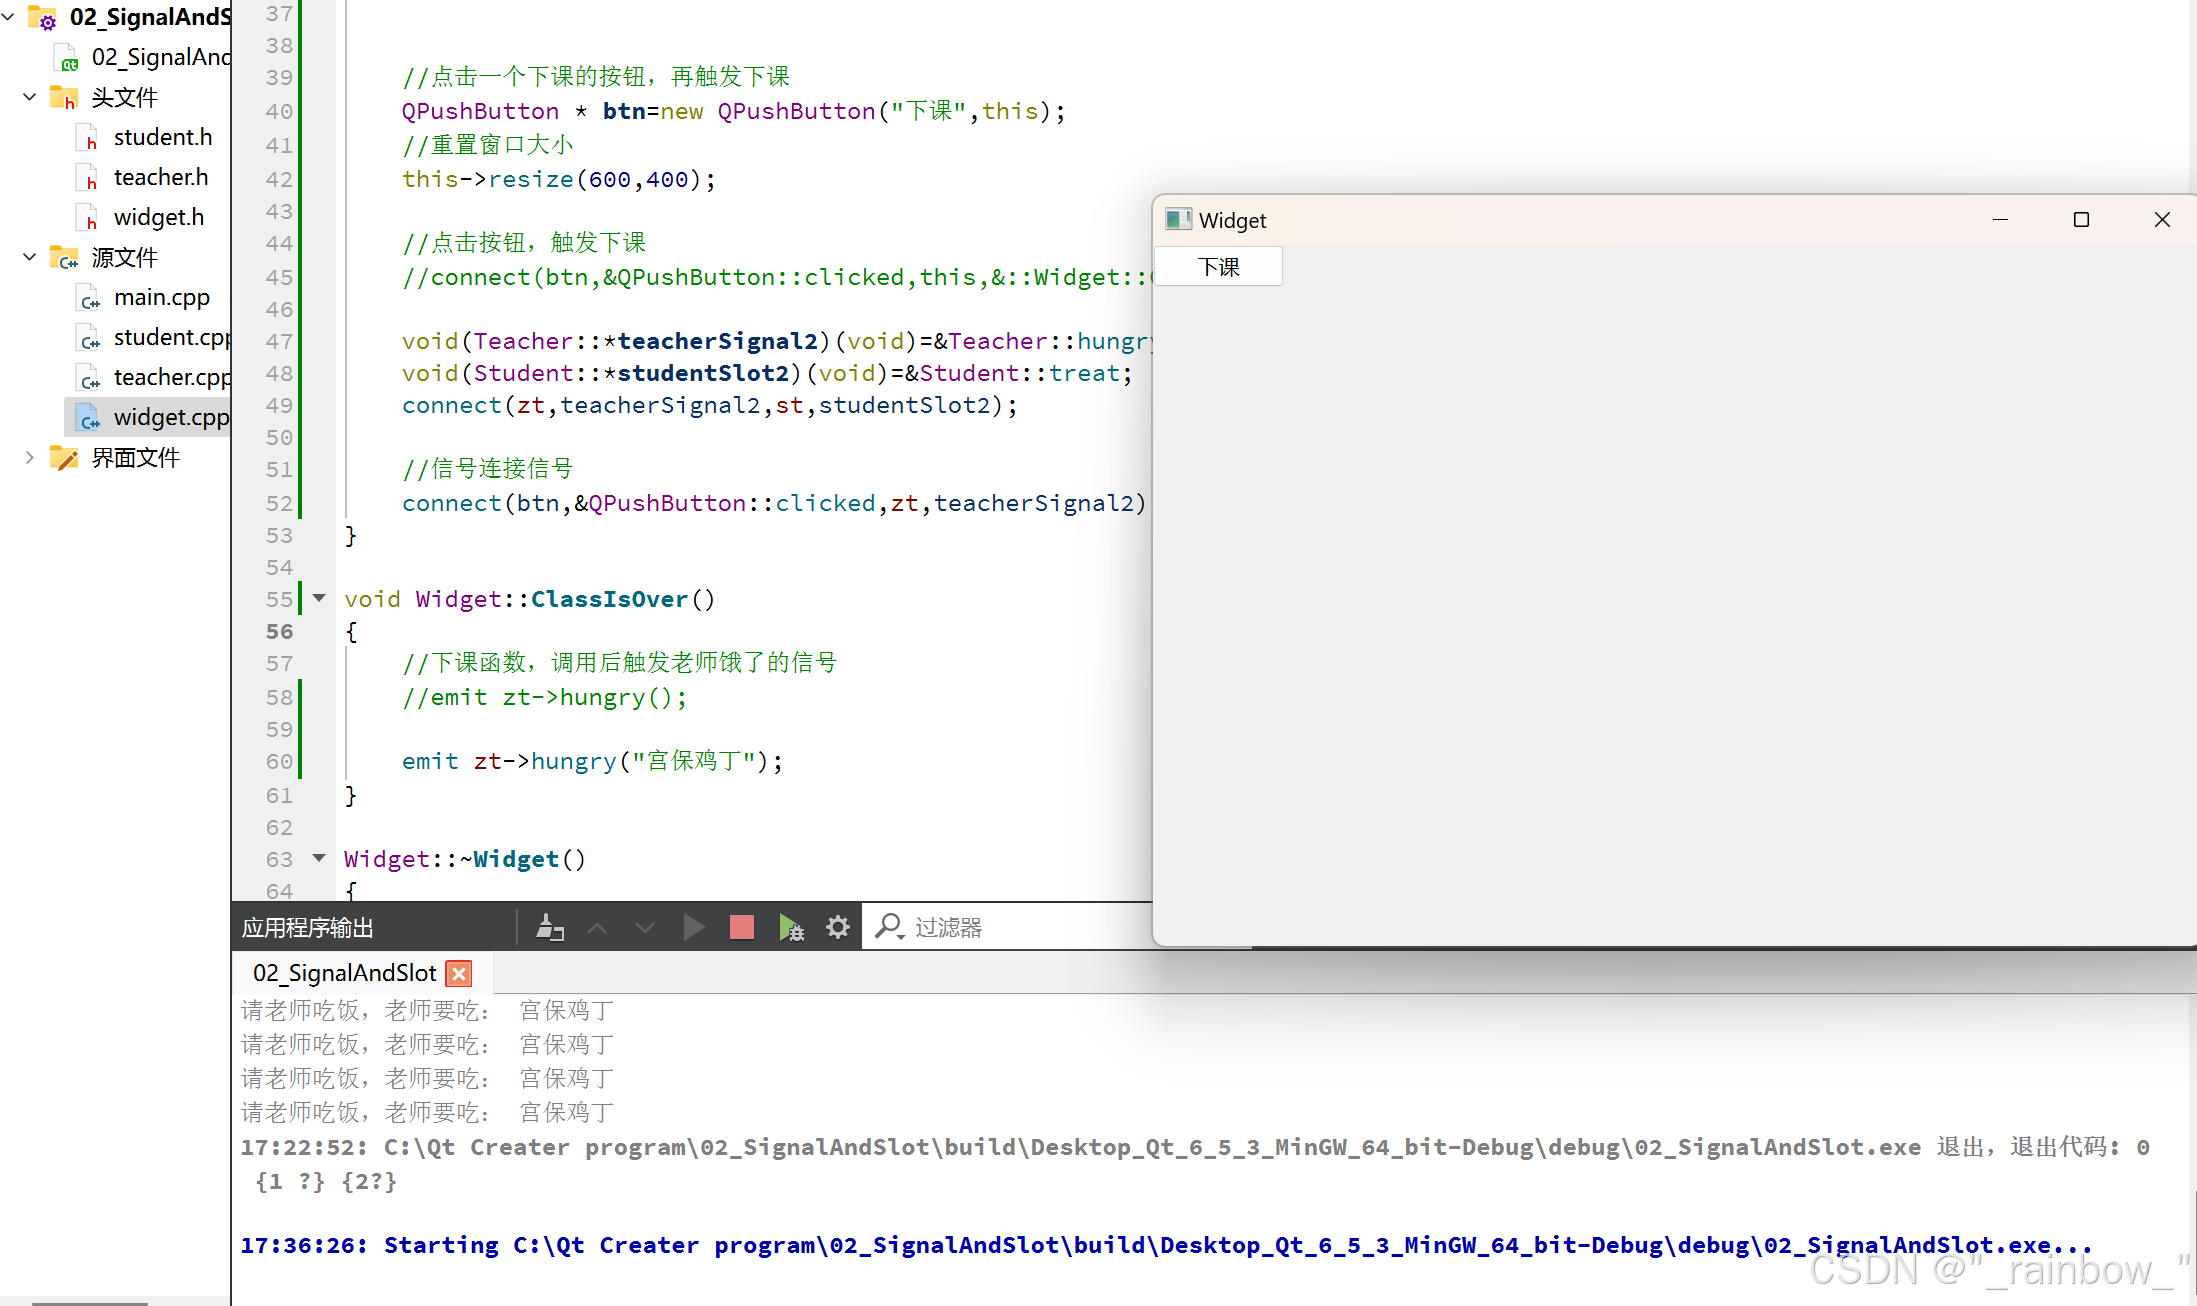The height and width of the screenshot is (1306, 2197).
Task: Click the green debug-run icon
Action: [x=790, y=928]
